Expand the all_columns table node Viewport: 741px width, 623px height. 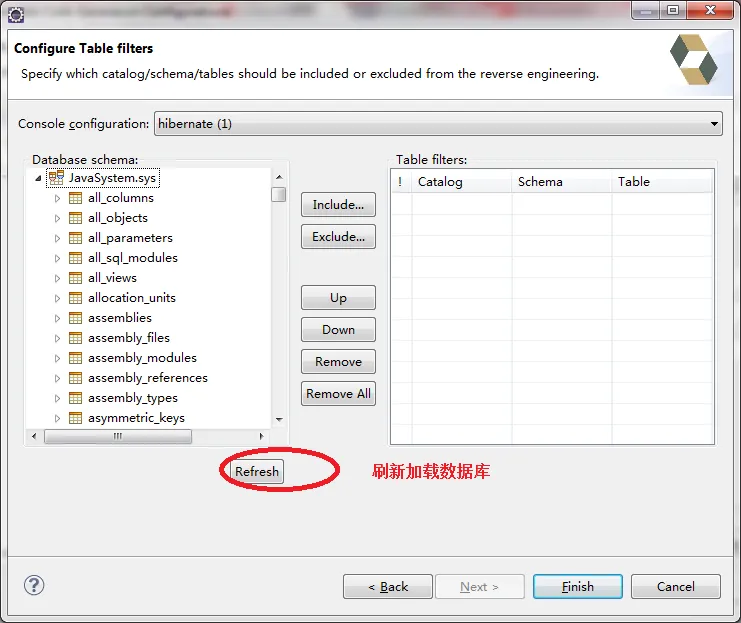[57, 199]
